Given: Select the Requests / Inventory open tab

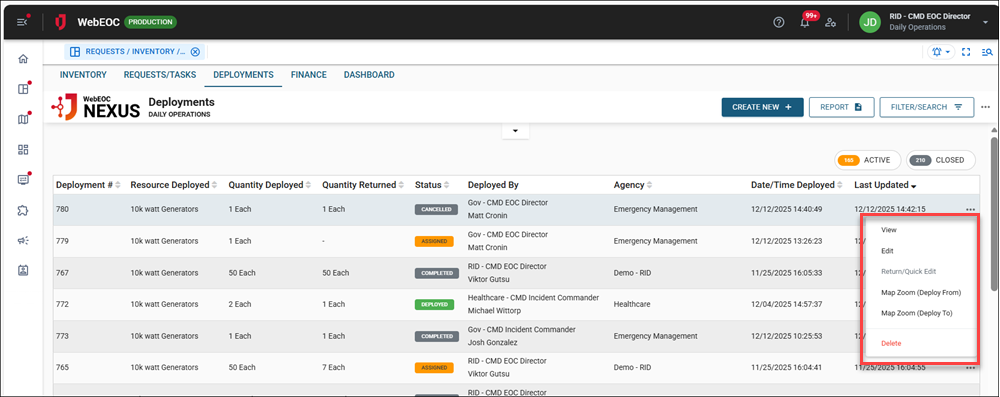Looking at the screenshot, I should tap(135, 52).
